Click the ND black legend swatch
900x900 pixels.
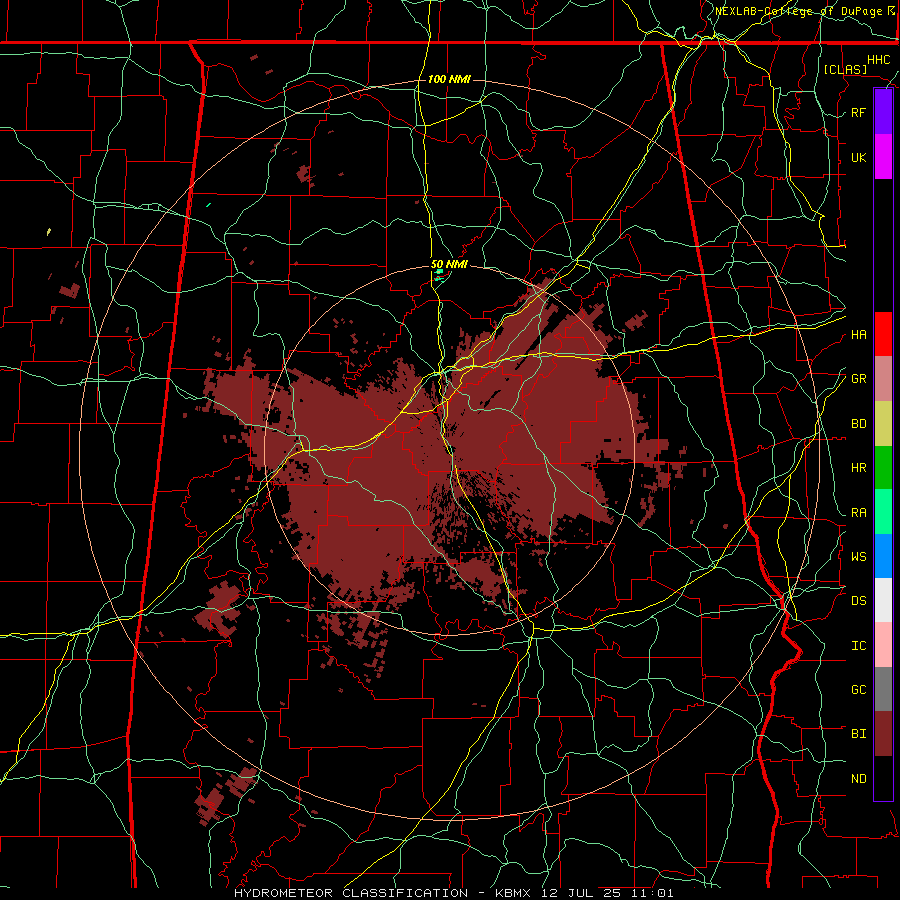tap(883, 778)
